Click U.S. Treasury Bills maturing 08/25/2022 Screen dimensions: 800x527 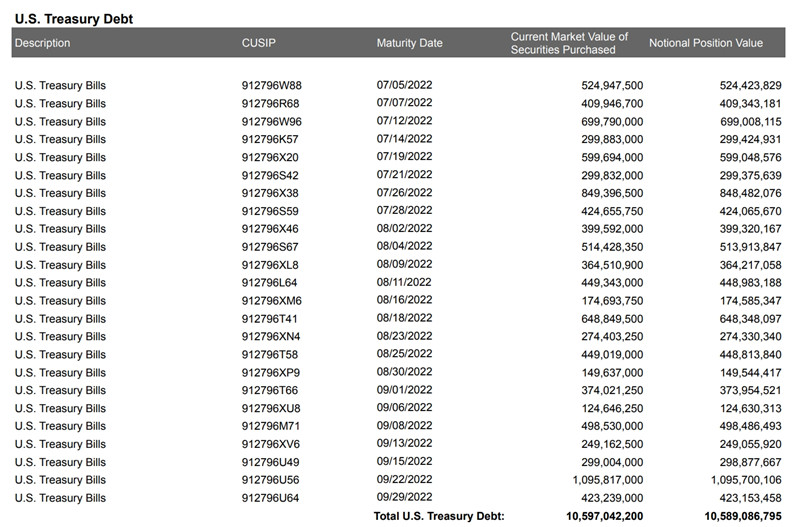(60, 354)
